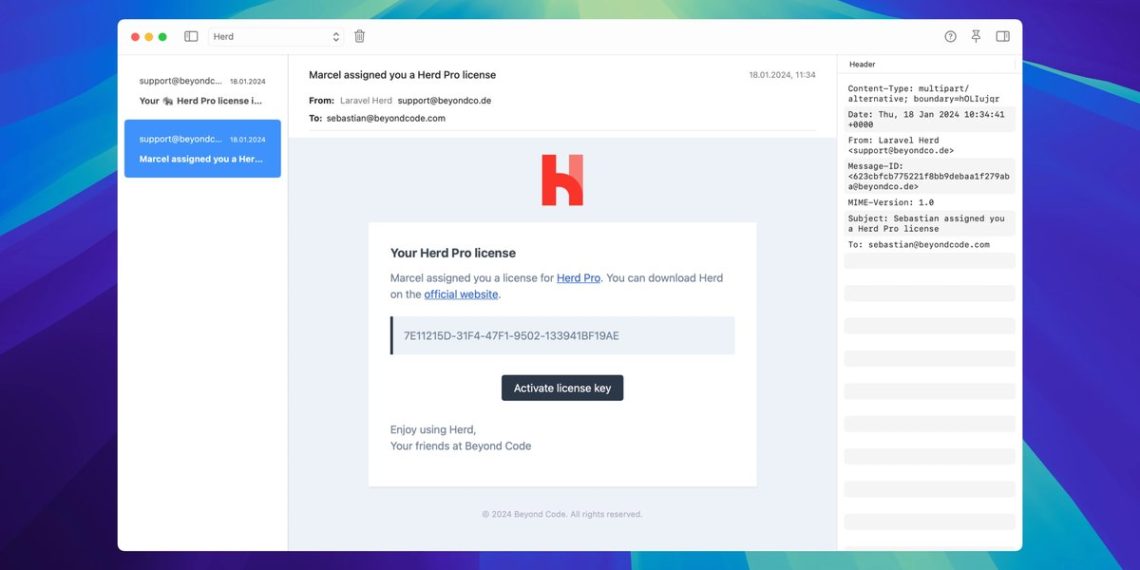
Task: Toggle the right header panel icon
Action: pos(1002,37)
